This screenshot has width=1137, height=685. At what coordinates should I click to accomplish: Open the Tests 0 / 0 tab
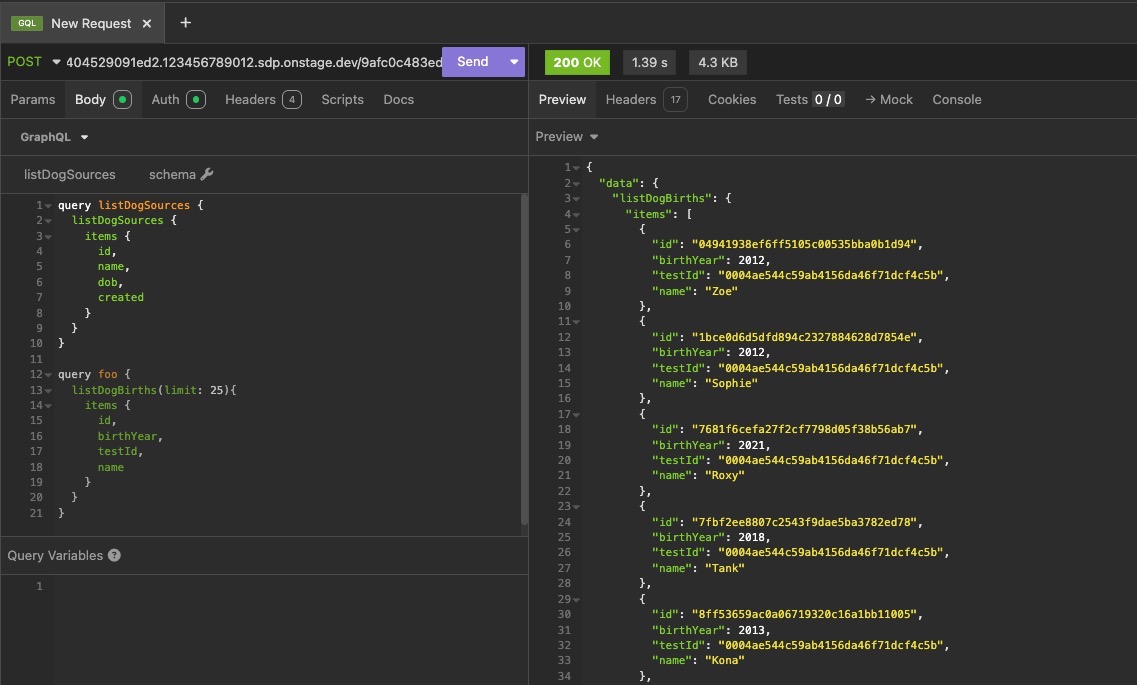coord(809,99)
